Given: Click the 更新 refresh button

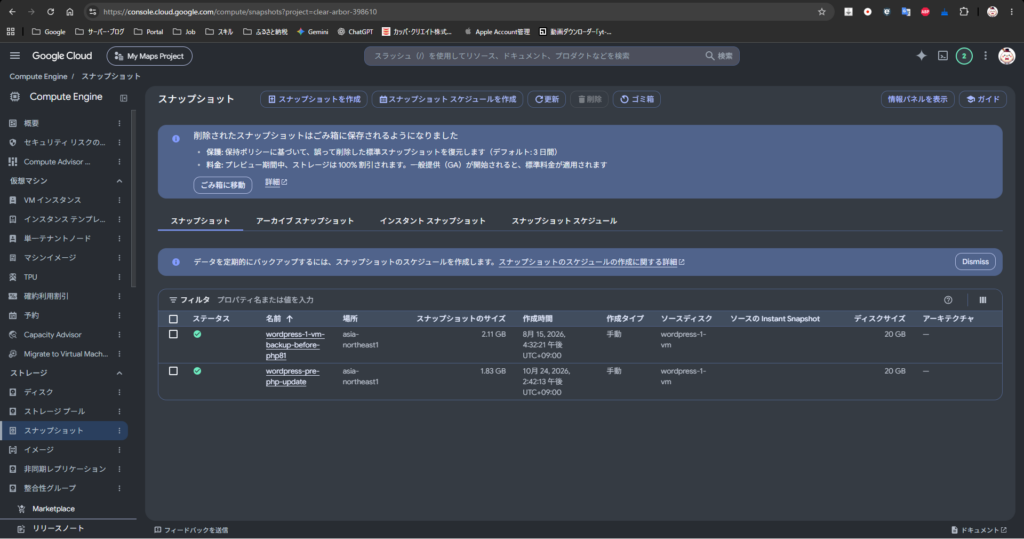Looking at the screenshot, I should pos(547,99).
